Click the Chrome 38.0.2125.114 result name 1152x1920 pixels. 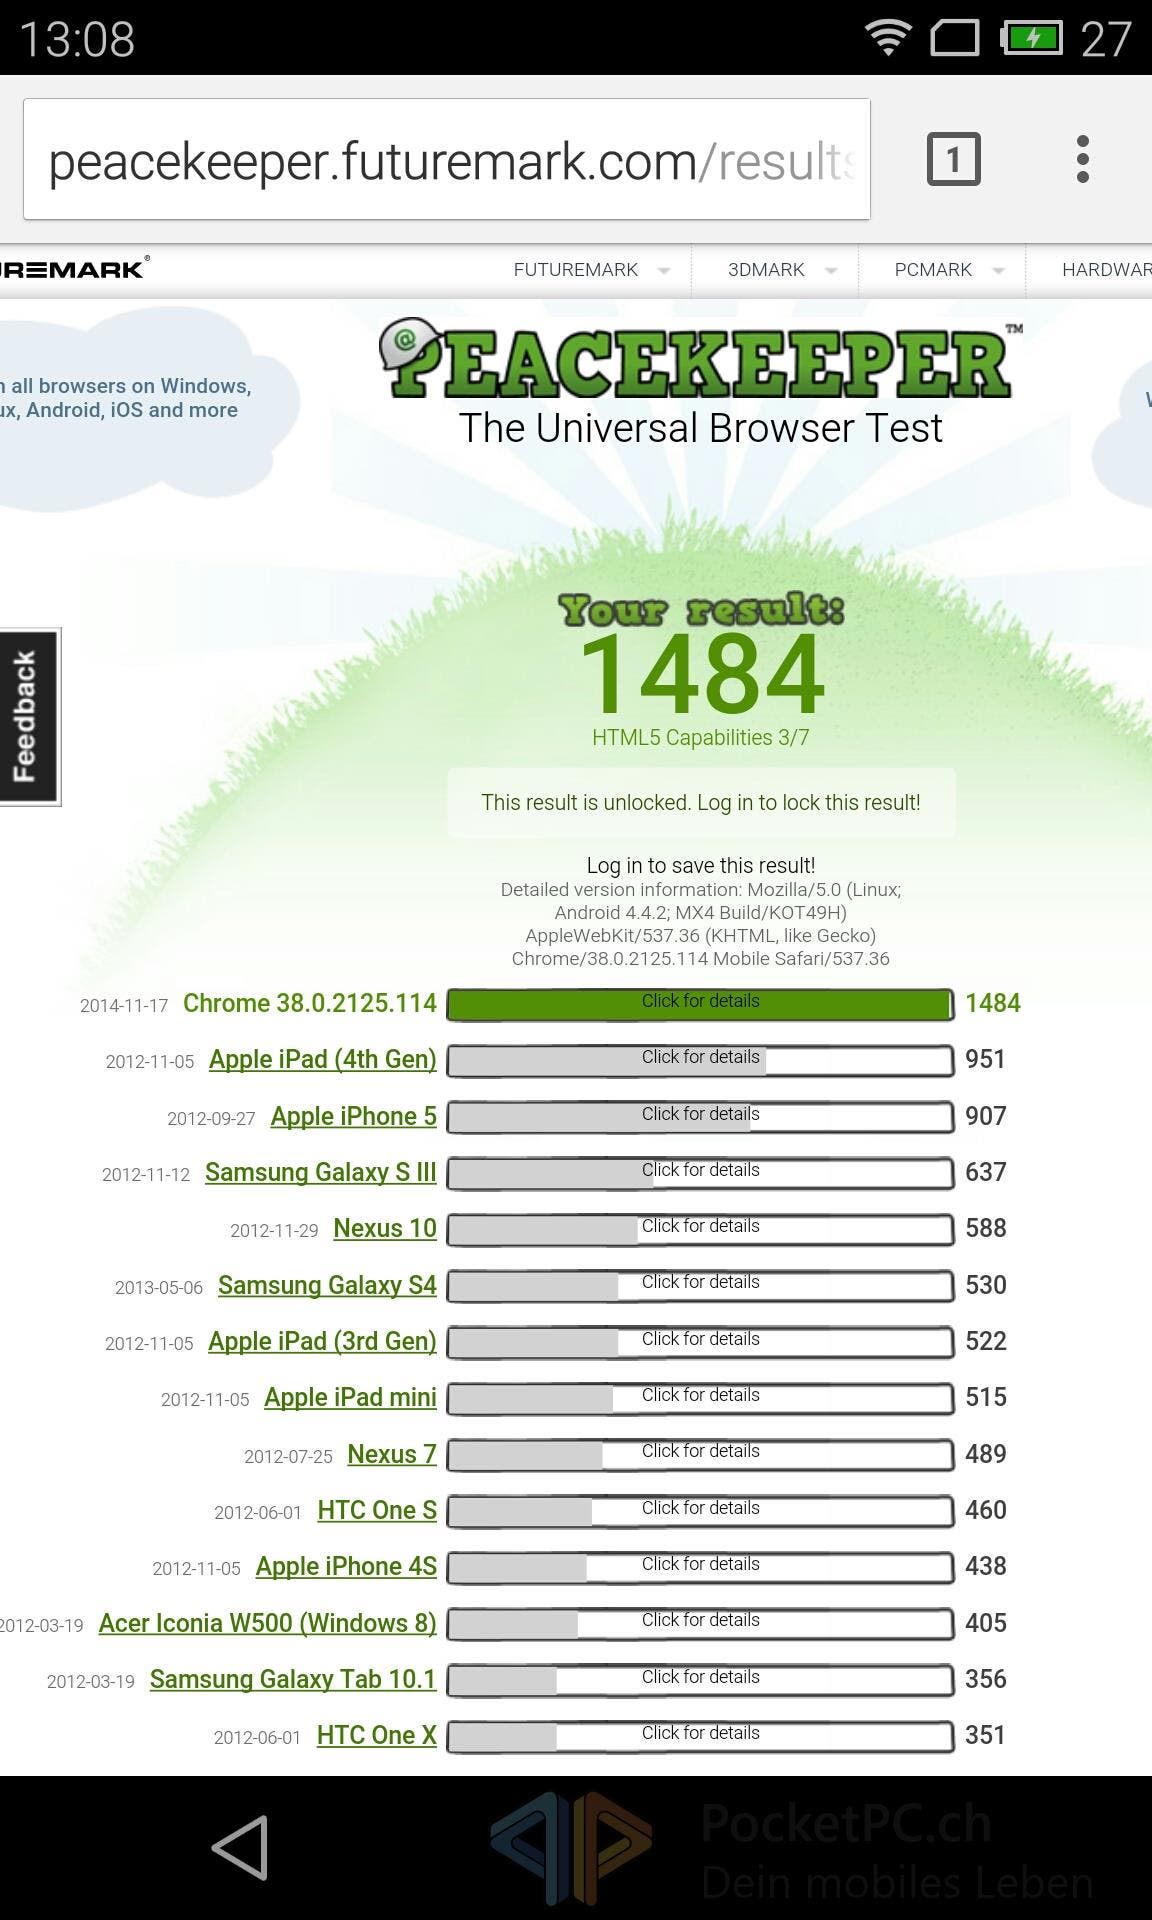310,1003
